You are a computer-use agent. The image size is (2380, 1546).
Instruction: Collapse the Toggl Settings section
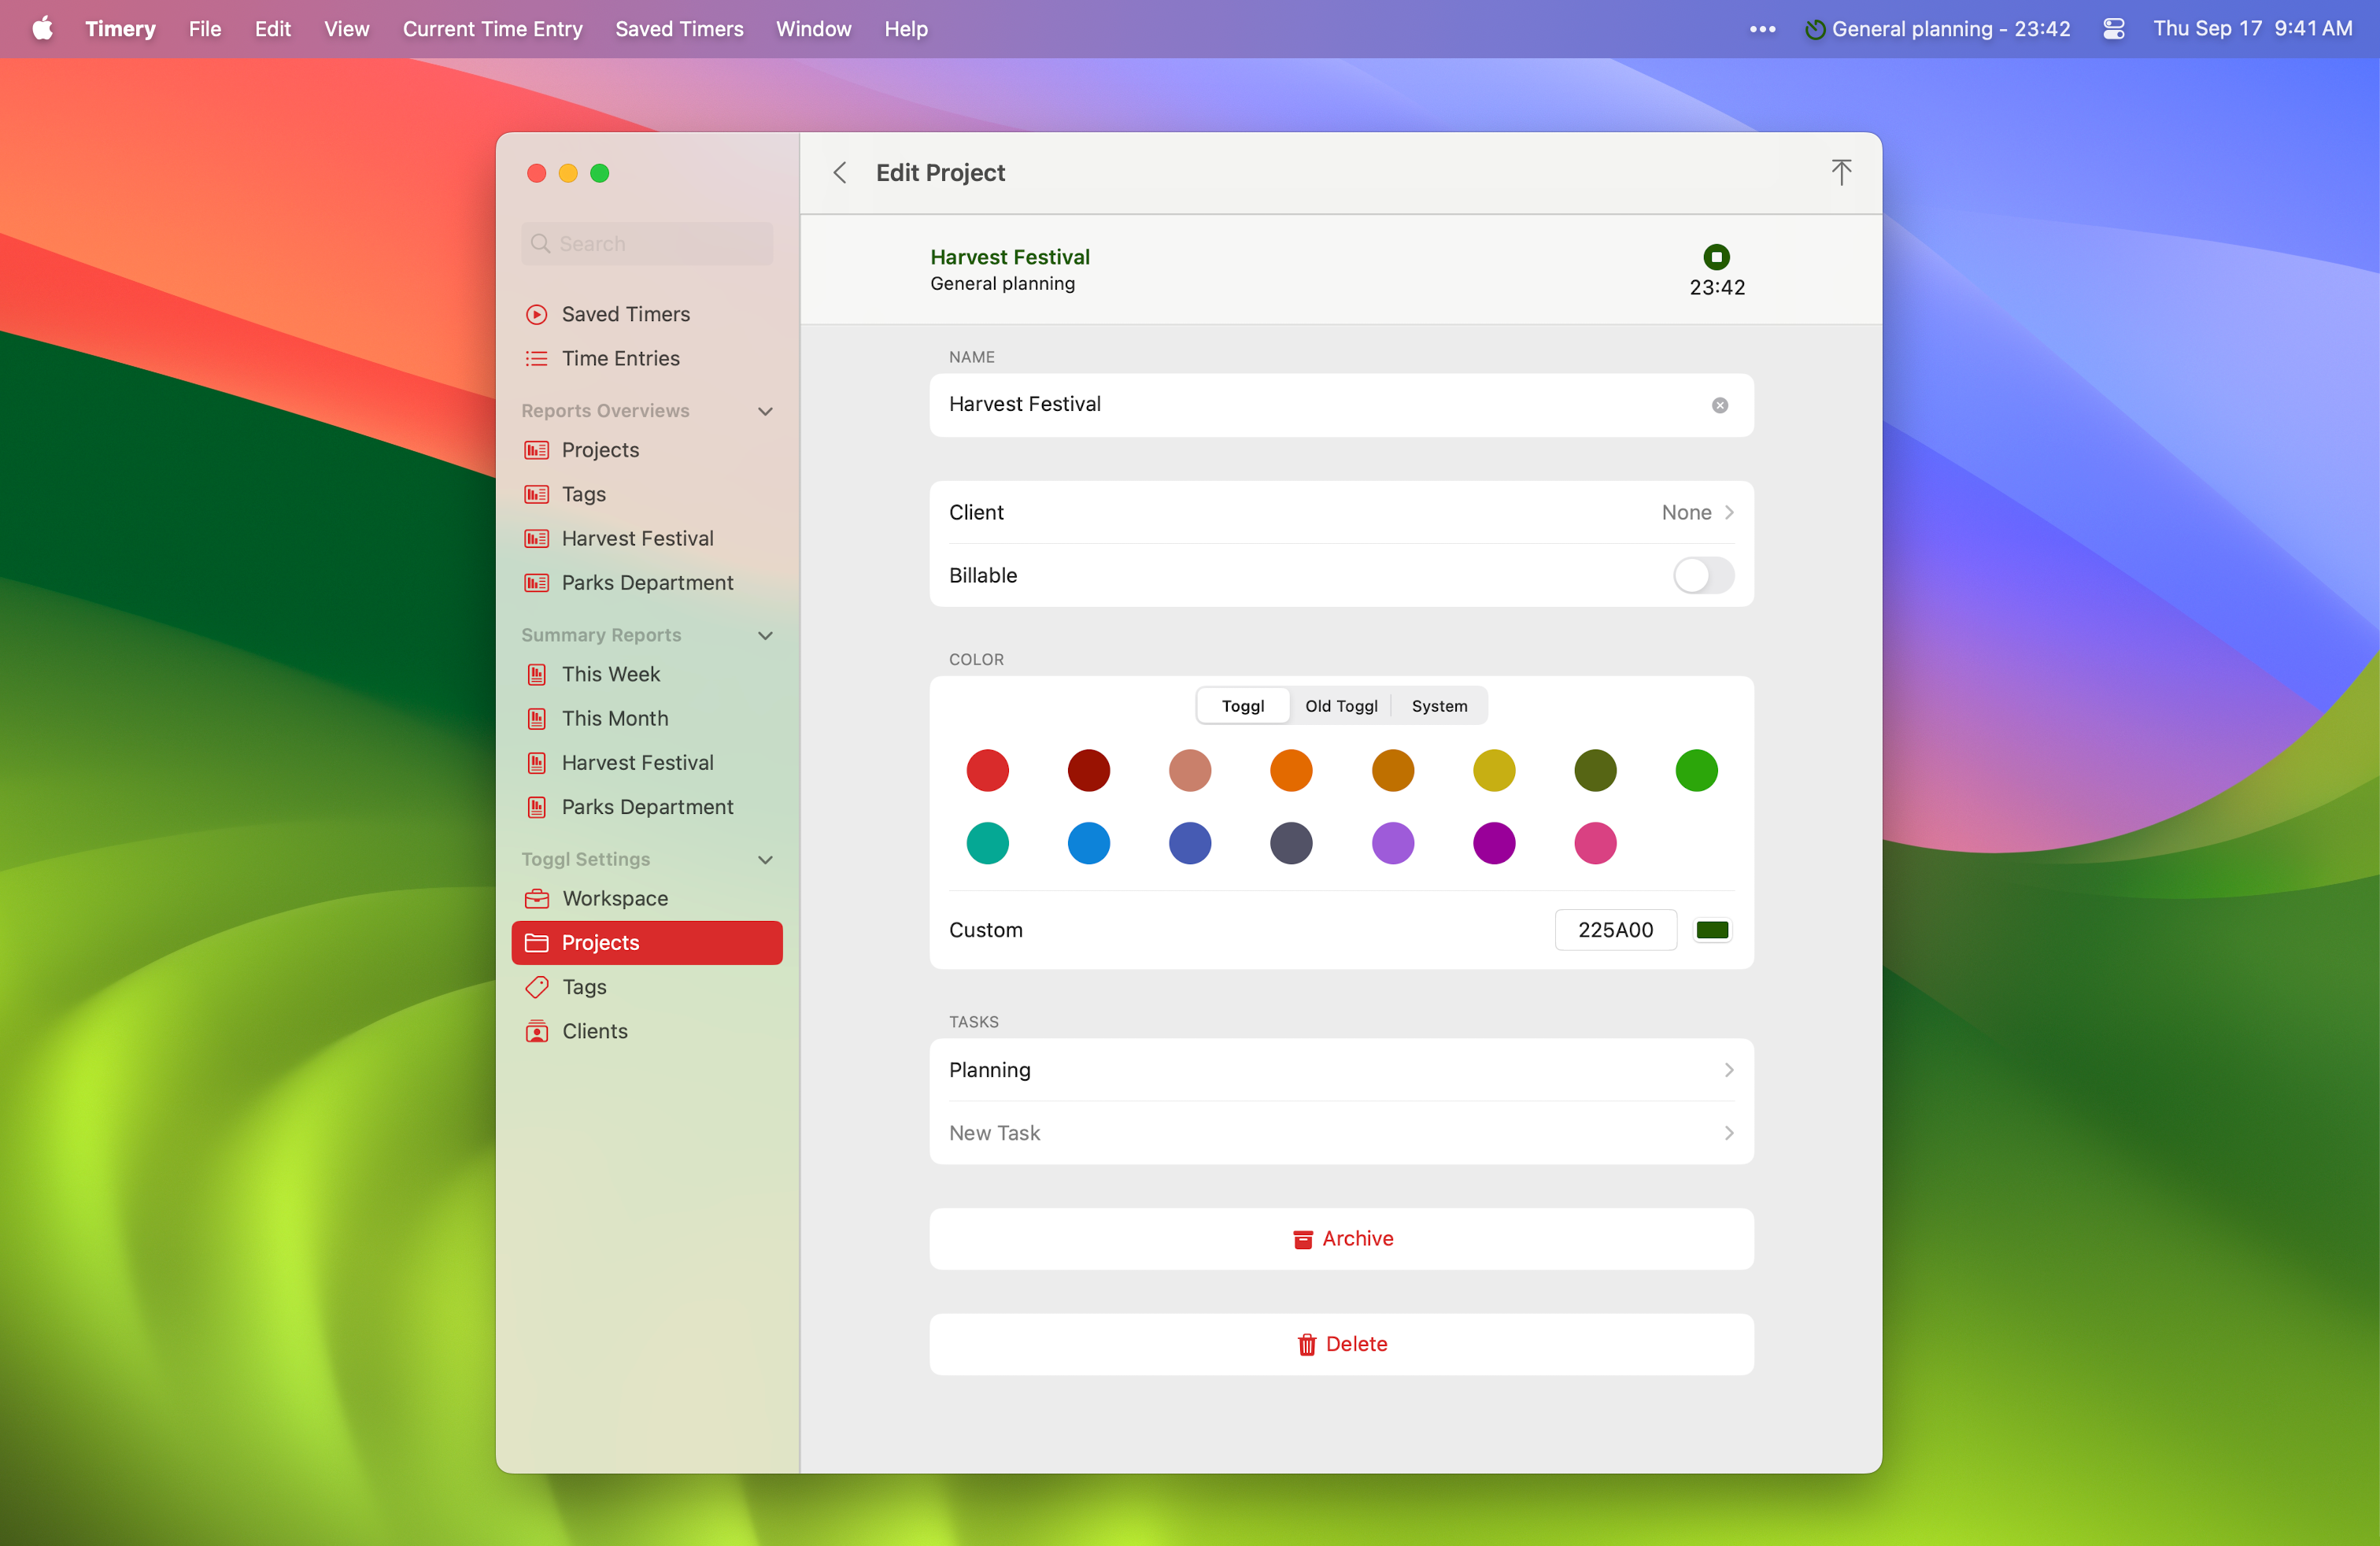point(765,859)
